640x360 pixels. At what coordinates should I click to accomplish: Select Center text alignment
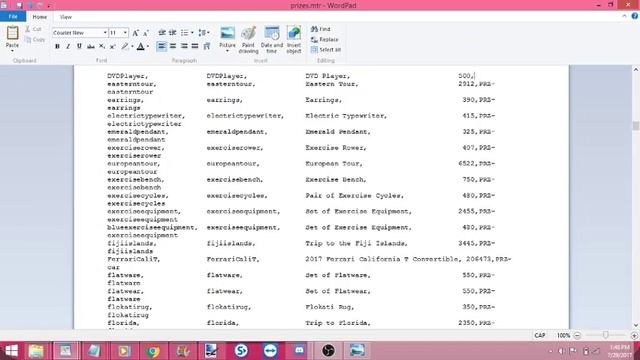[173, 47]
